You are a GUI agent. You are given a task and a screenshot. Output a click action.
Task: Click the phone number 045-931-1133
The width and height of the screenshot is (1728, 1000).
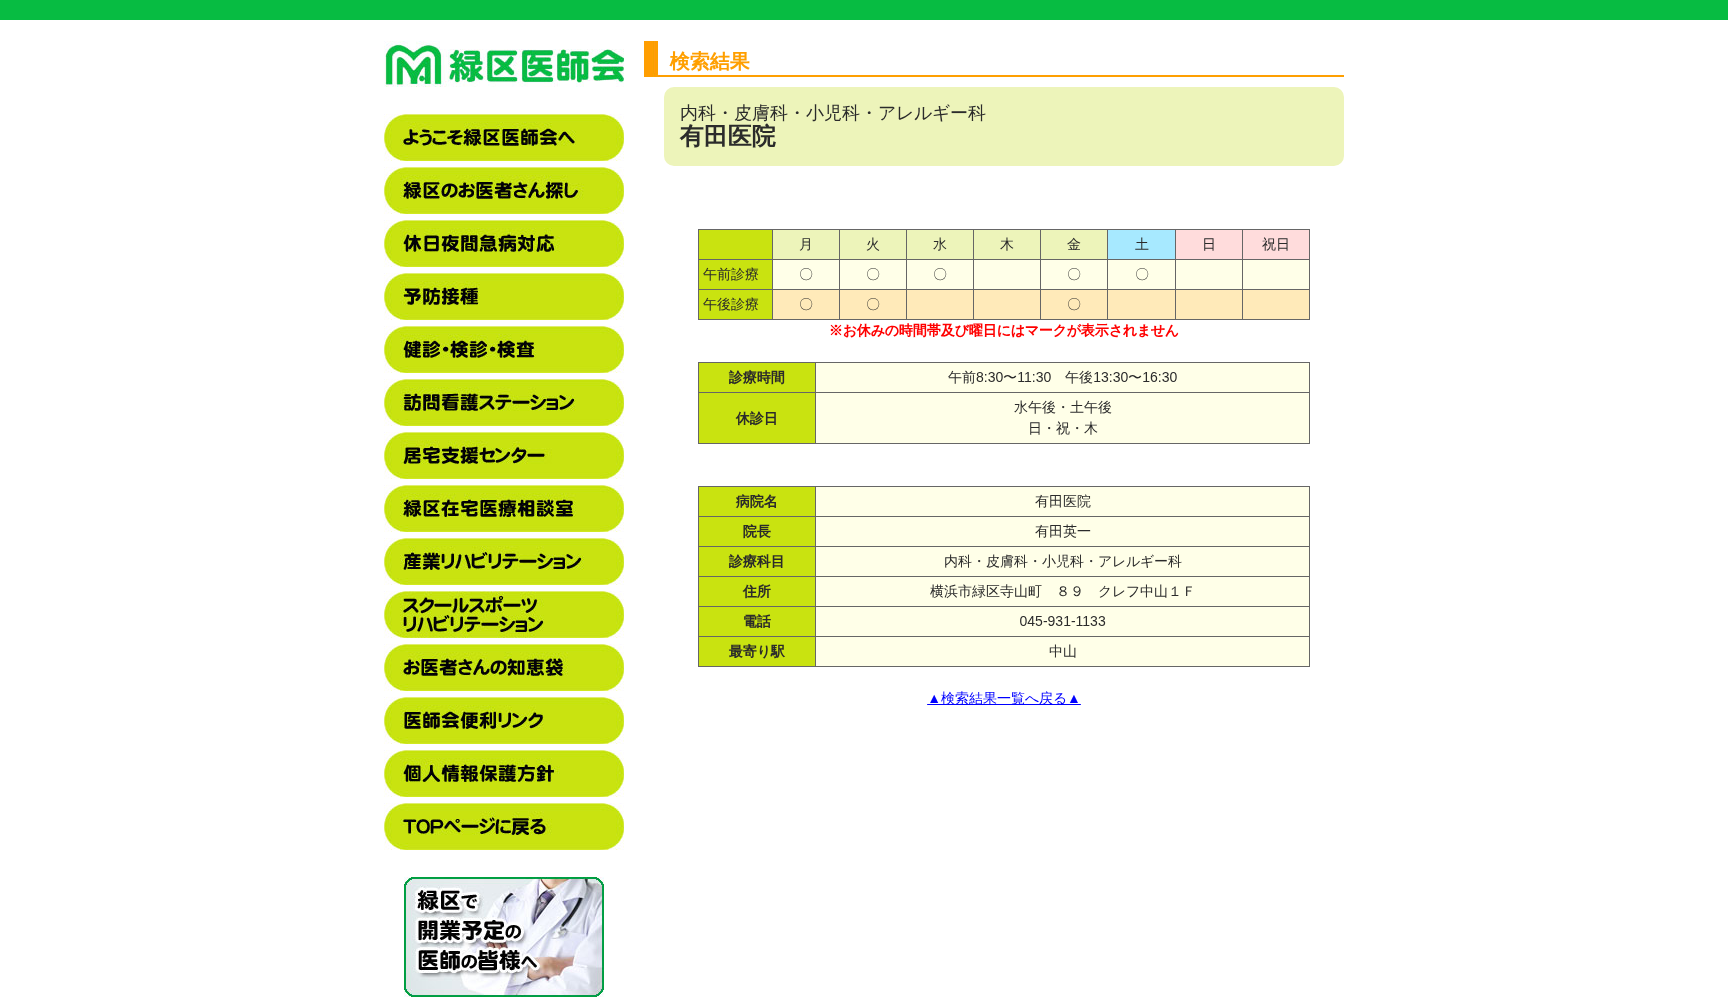pyautogui.click(x=1062, y=621)
